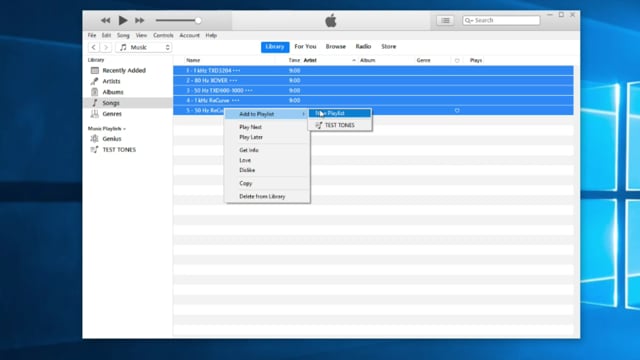The height and width of the screenshot is (360, 640).
Task: Select Artists in the sidebar
Action: click(111, 81)
